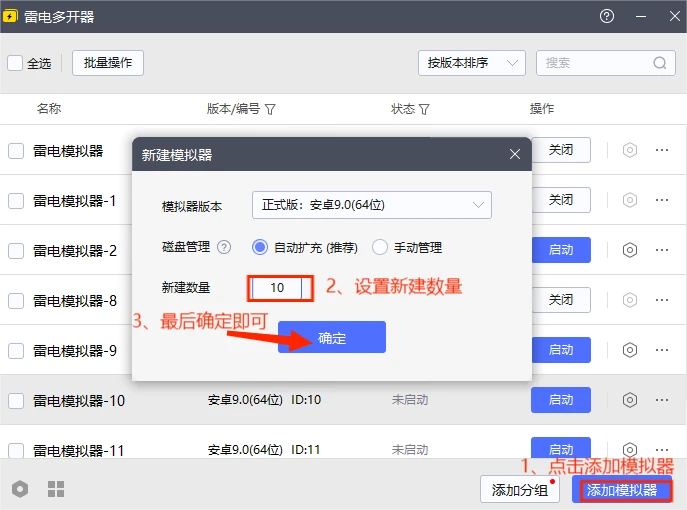Screen dimensions: 687x510
Task: Click the search magnifier icon
Action: tap(660, 63)
